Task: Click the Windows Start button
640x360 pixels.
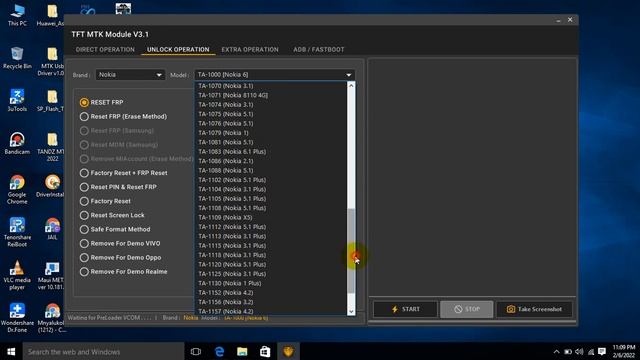Action: pyautogui.click(x=11, y=351)
